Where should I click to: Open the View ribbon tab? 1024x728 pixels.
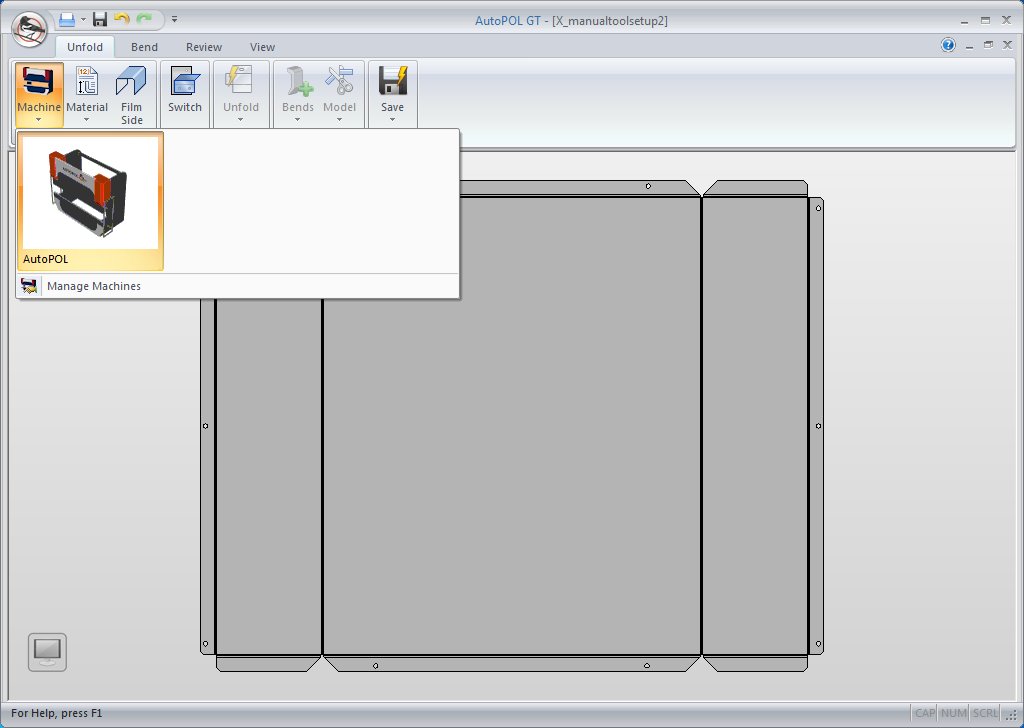pyautogui.click(x=262, y=47)
